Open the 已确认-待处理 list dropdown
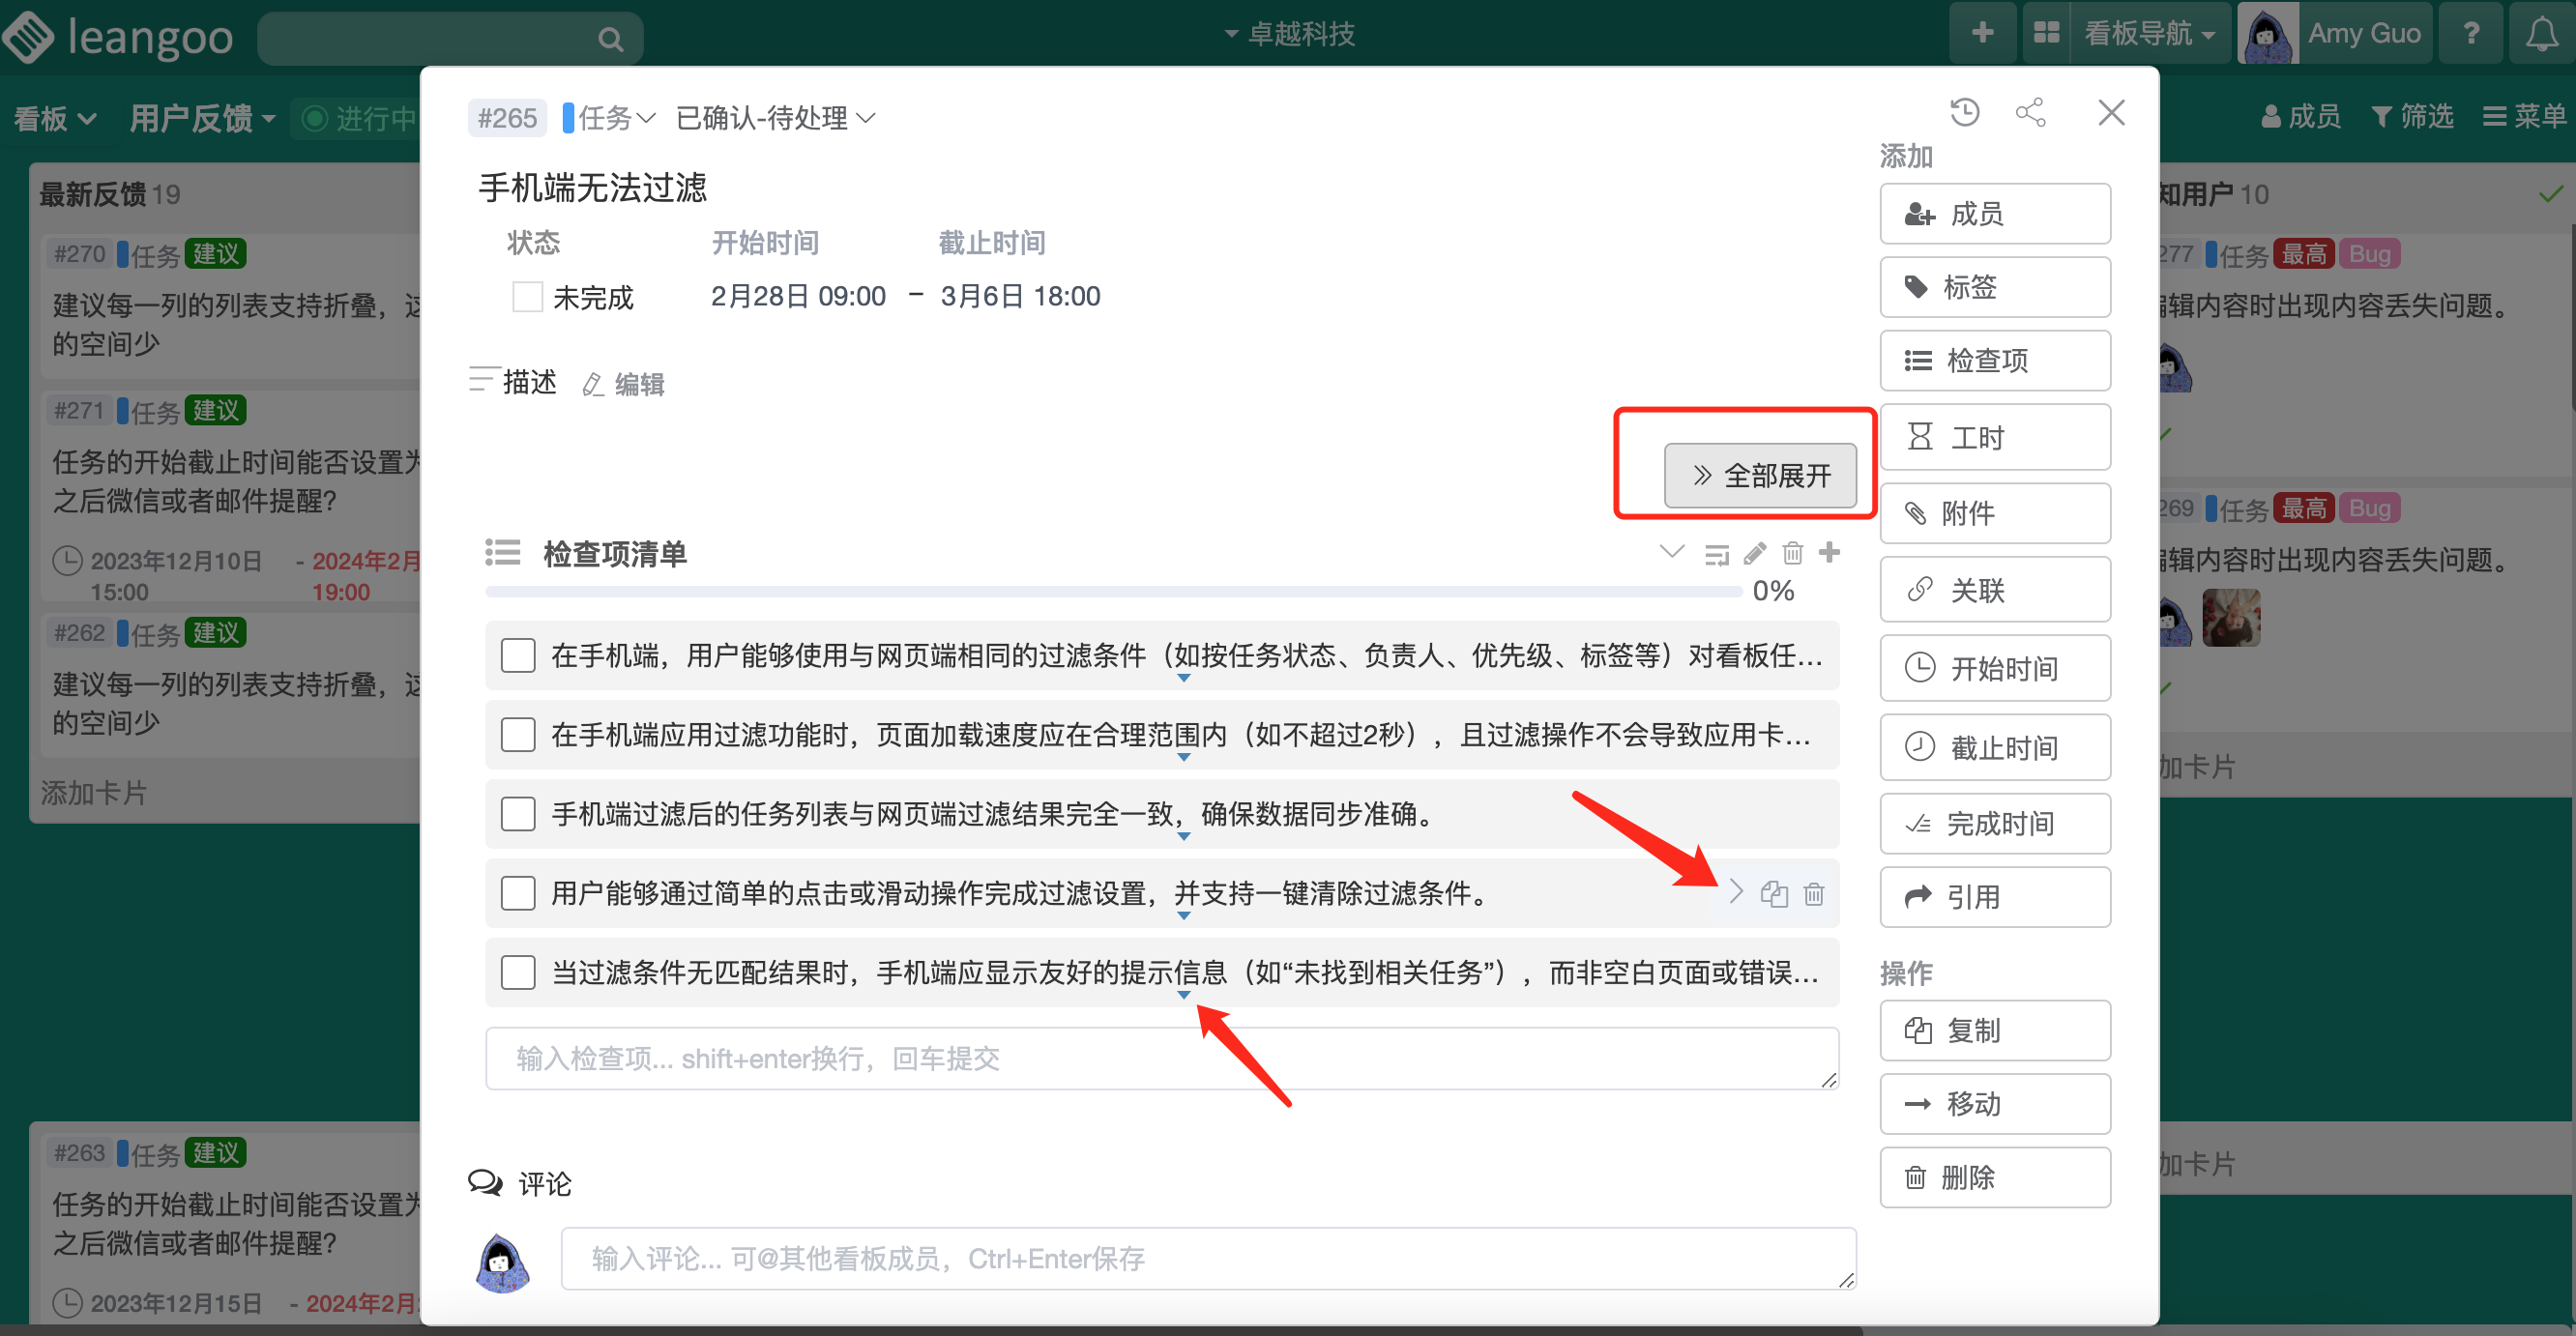 (776, 119)
